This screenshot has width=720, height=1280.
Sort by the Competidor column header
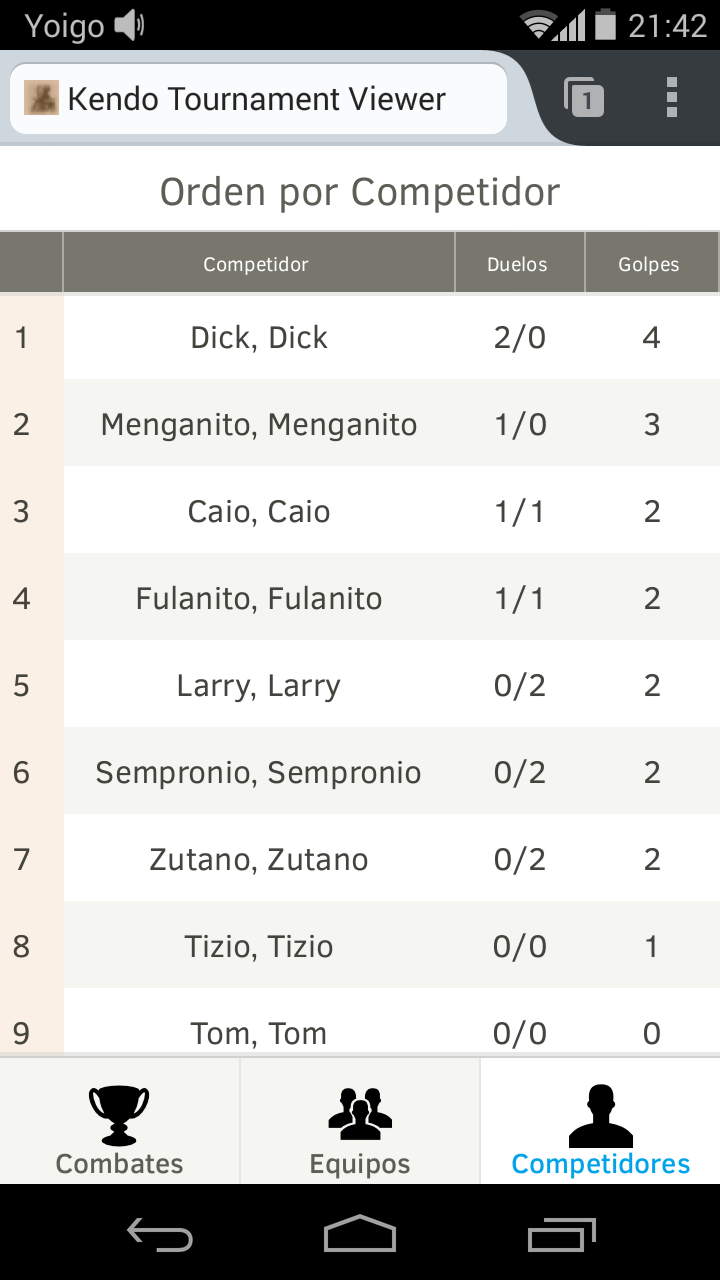tap(256, 264)
